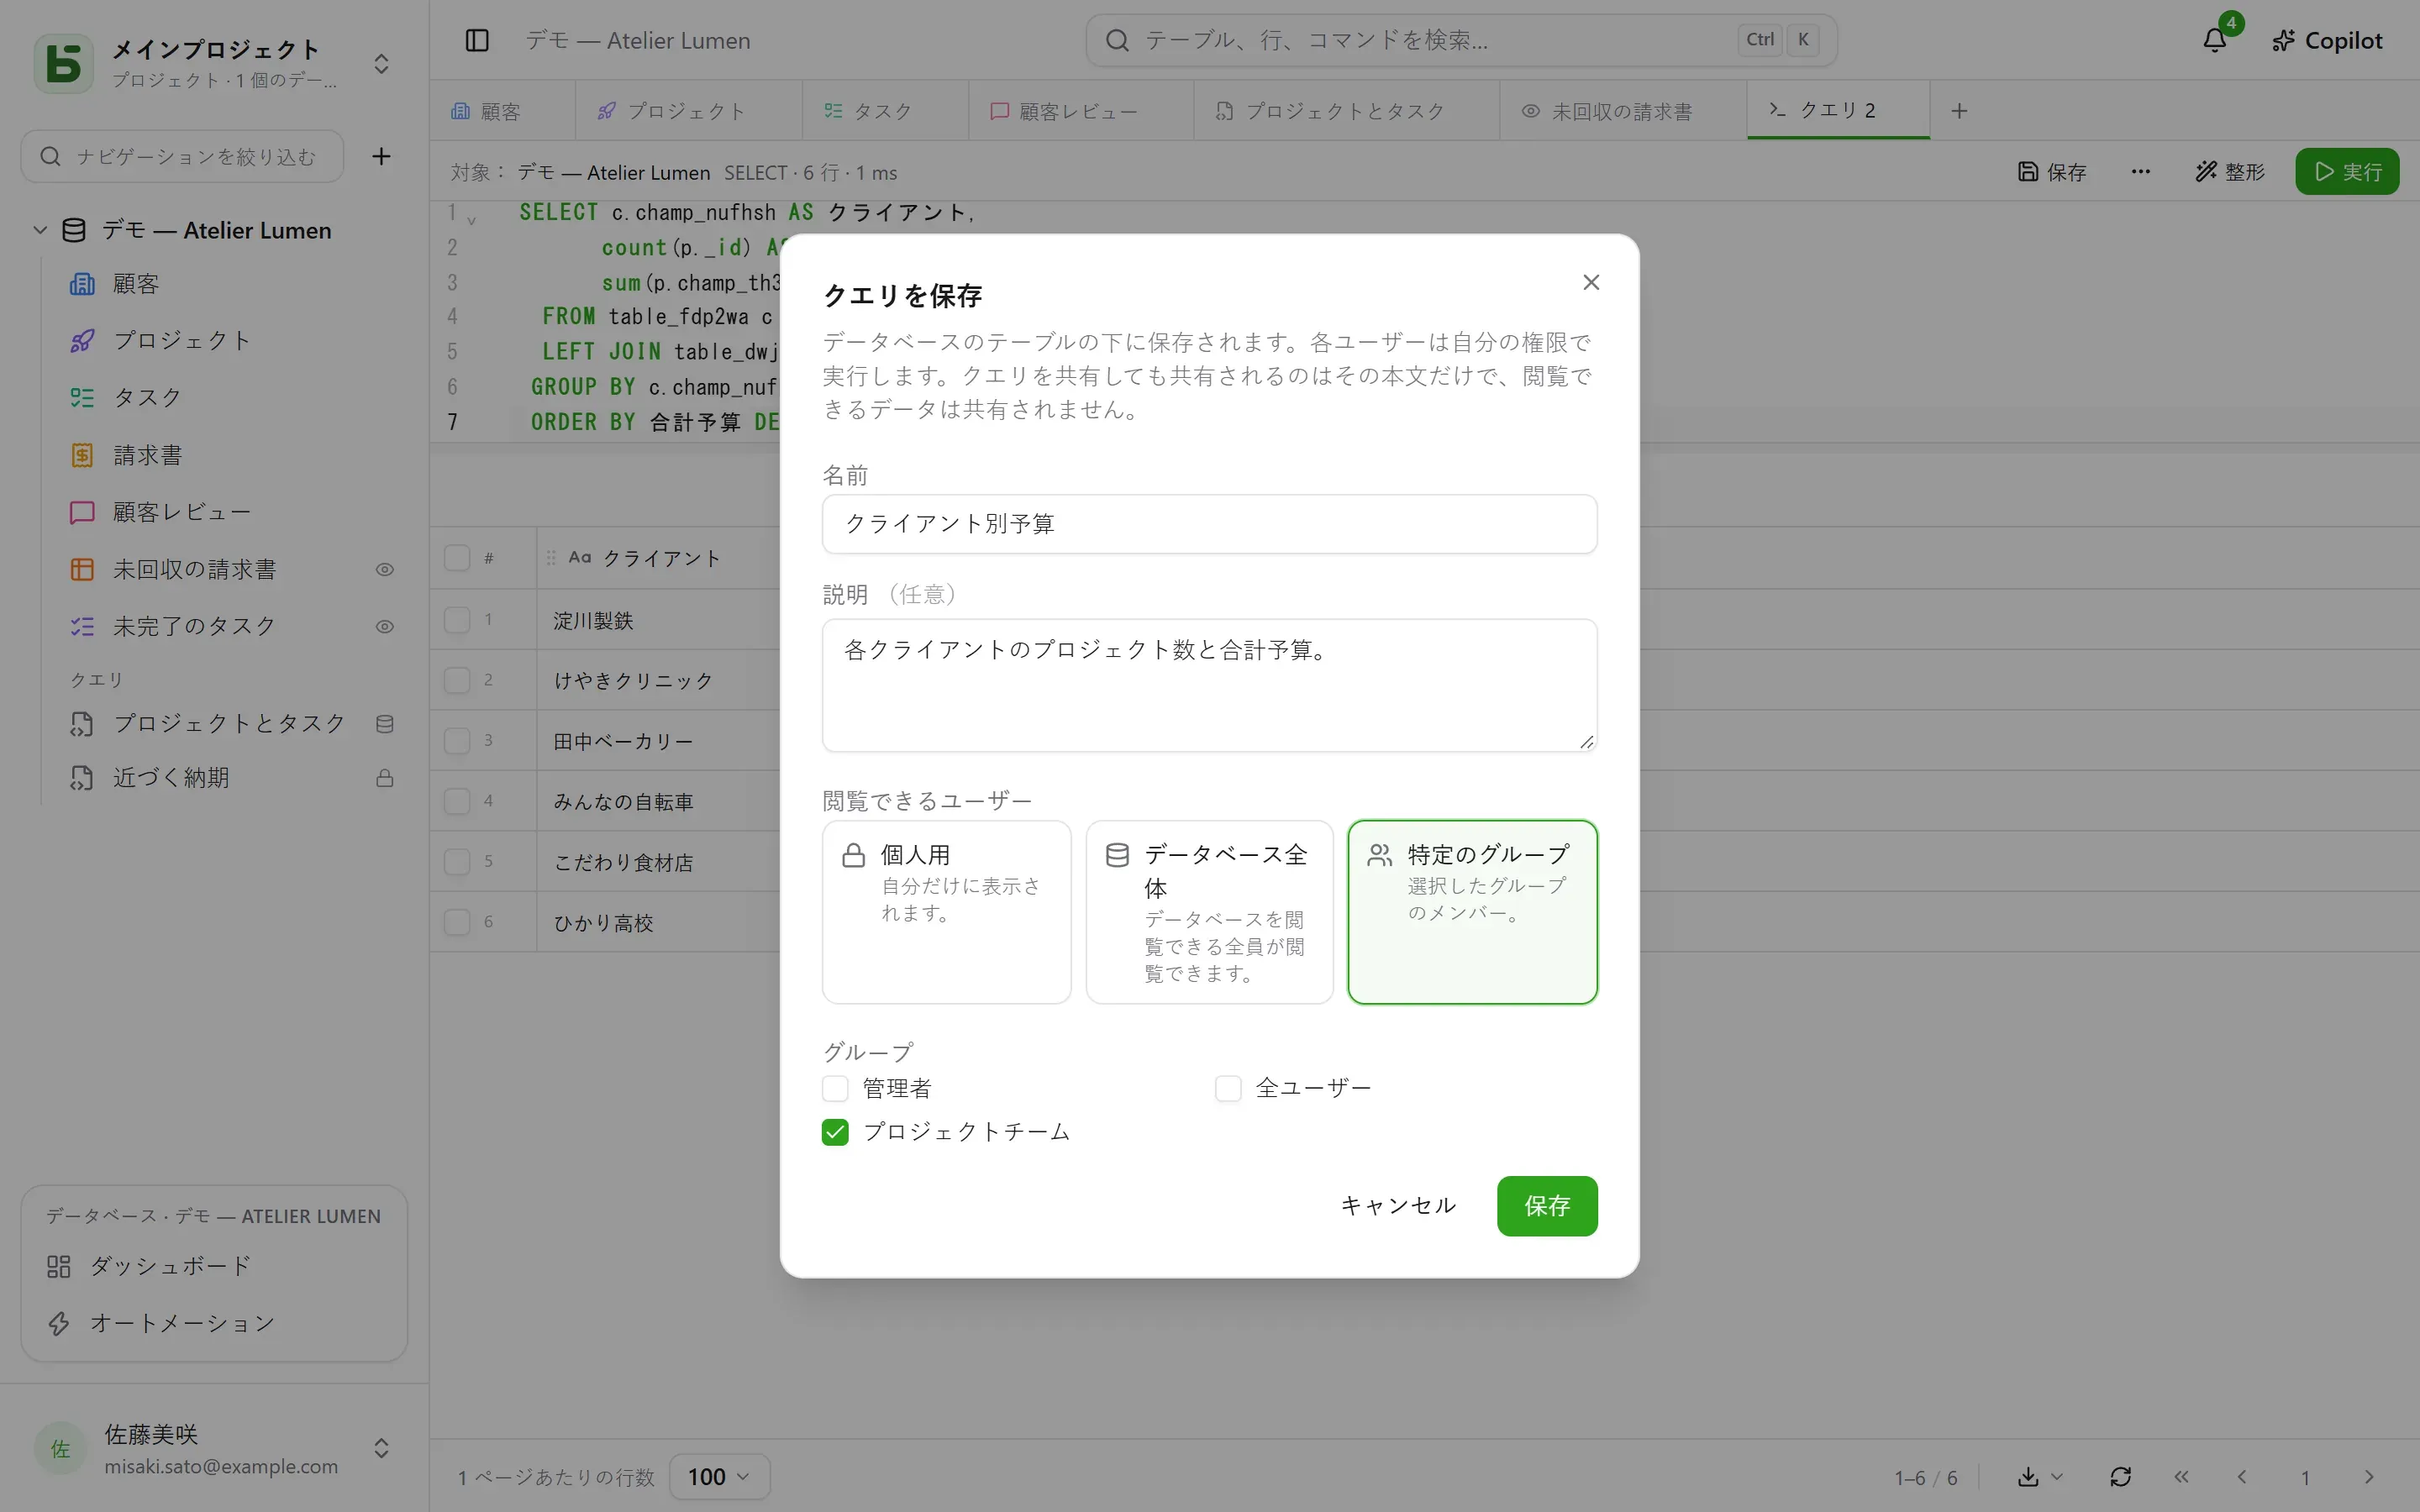Click キャンセル in the save dialog
The image size is (2420, 1512).
click(1398, 1206)
